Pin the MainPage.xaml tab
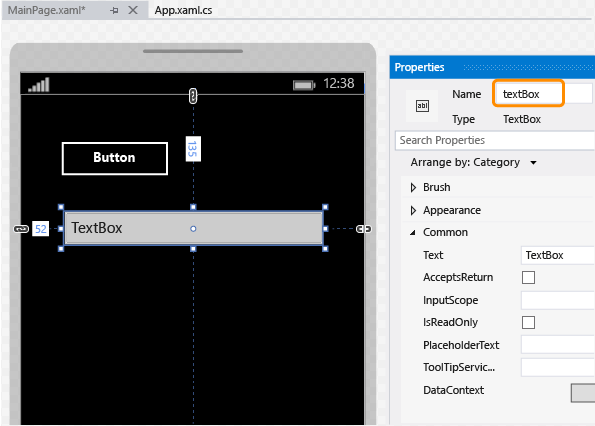 pos(114,11)
